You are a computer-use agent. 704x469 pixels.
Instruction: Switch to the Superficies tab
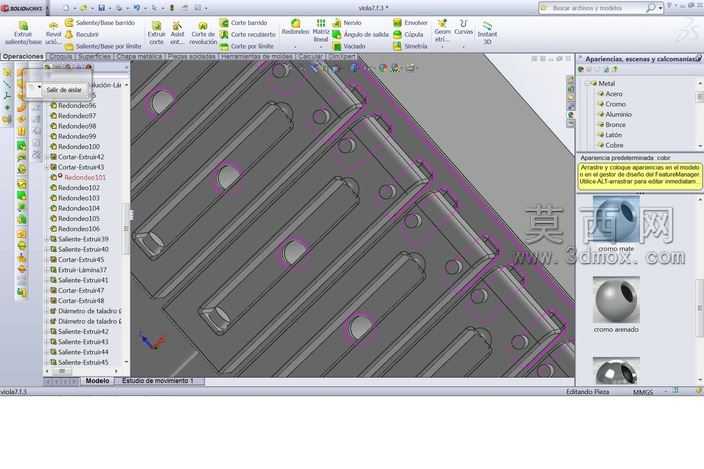(x=94, y=57)
